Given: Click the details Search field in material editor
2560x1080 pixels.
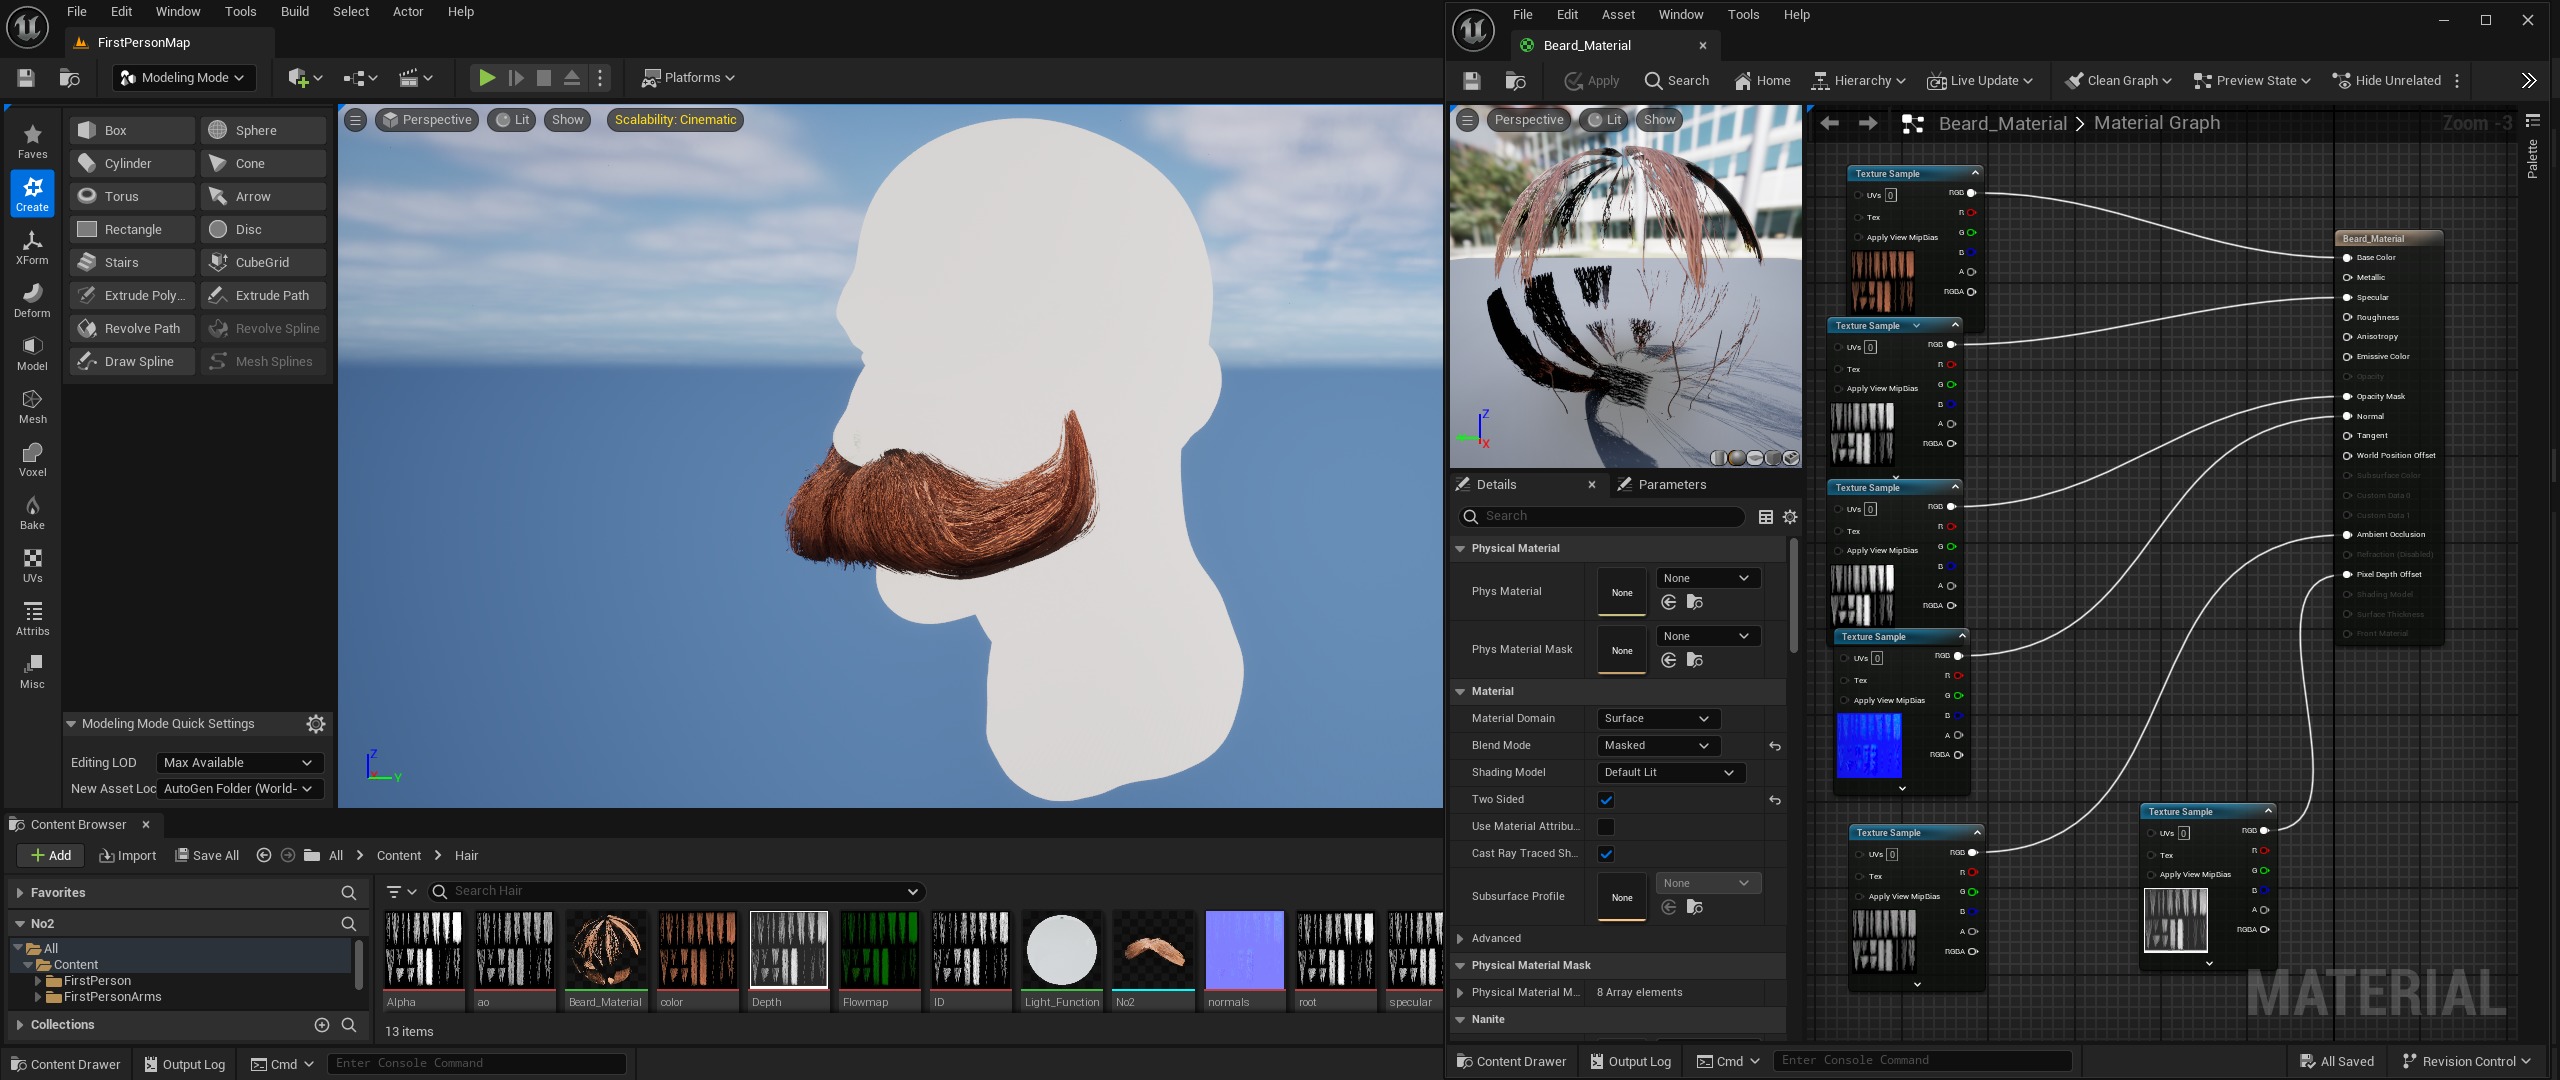Looking at the screenshot, I should point(1602,516).
